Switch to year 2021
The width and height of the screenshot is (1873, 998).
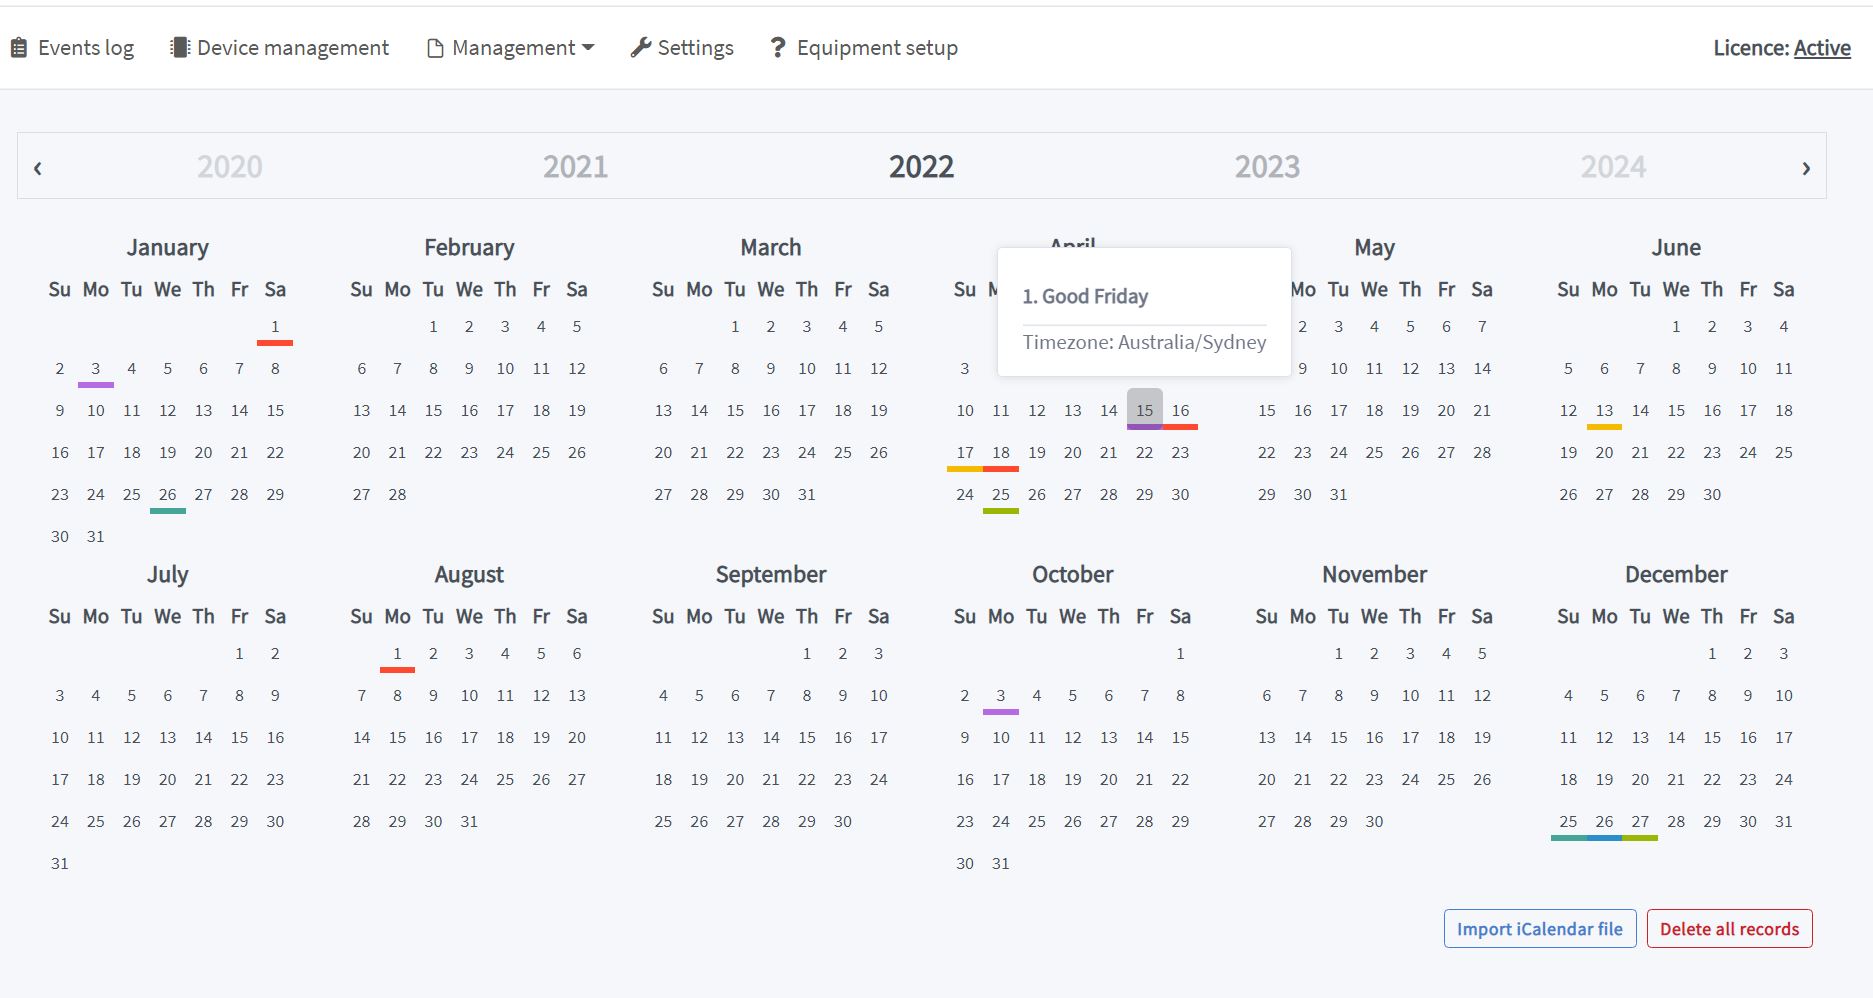click(575, 167)
